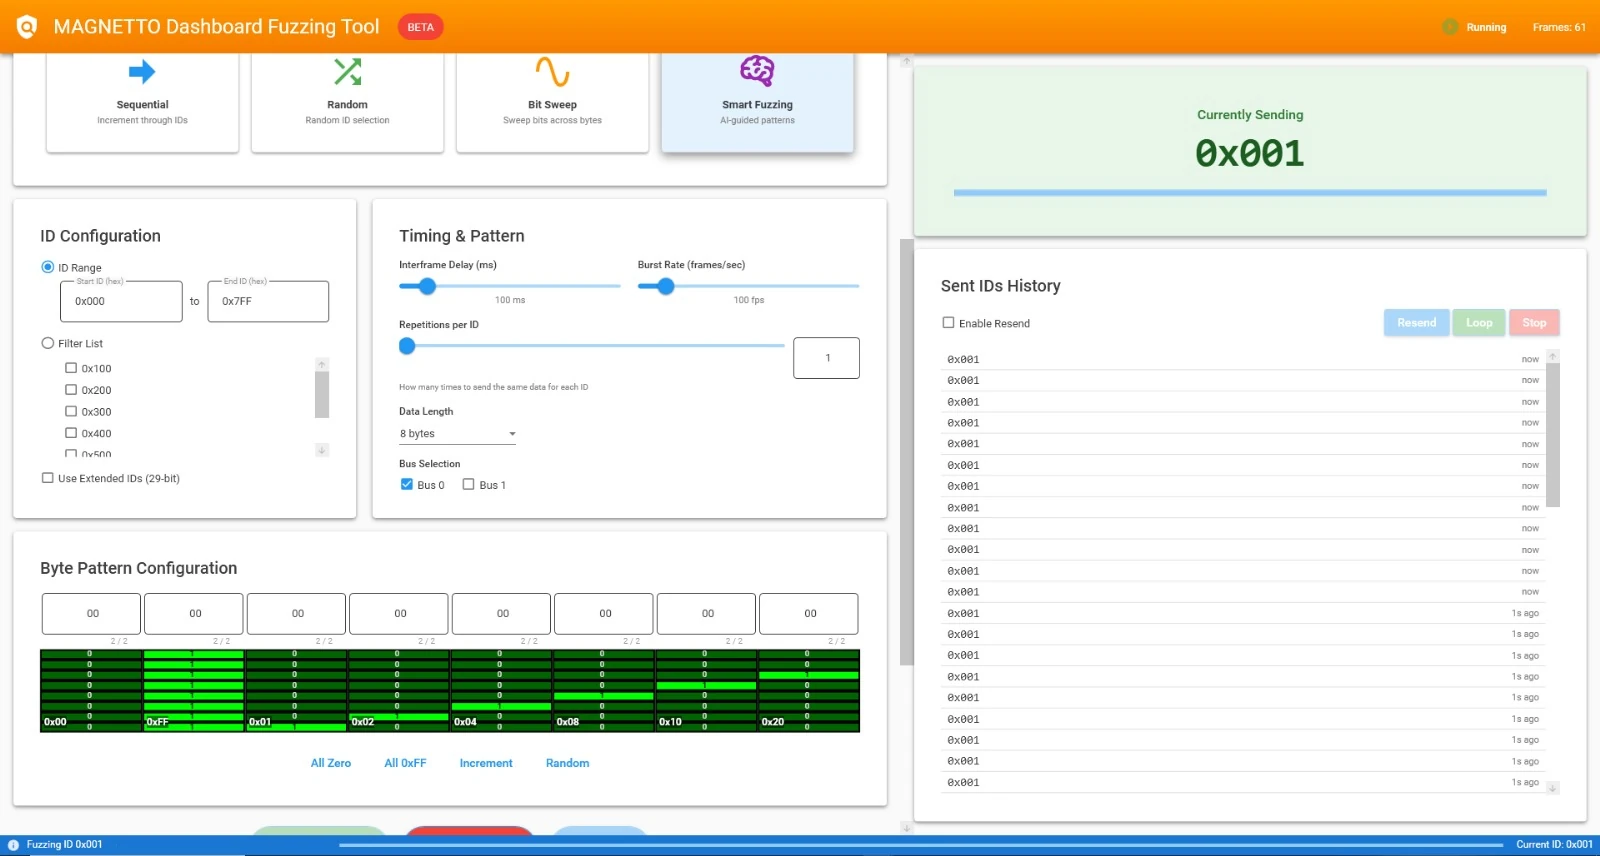
Task: Tick Use Extended IDs (29-bit)
Action: (48, 478)
